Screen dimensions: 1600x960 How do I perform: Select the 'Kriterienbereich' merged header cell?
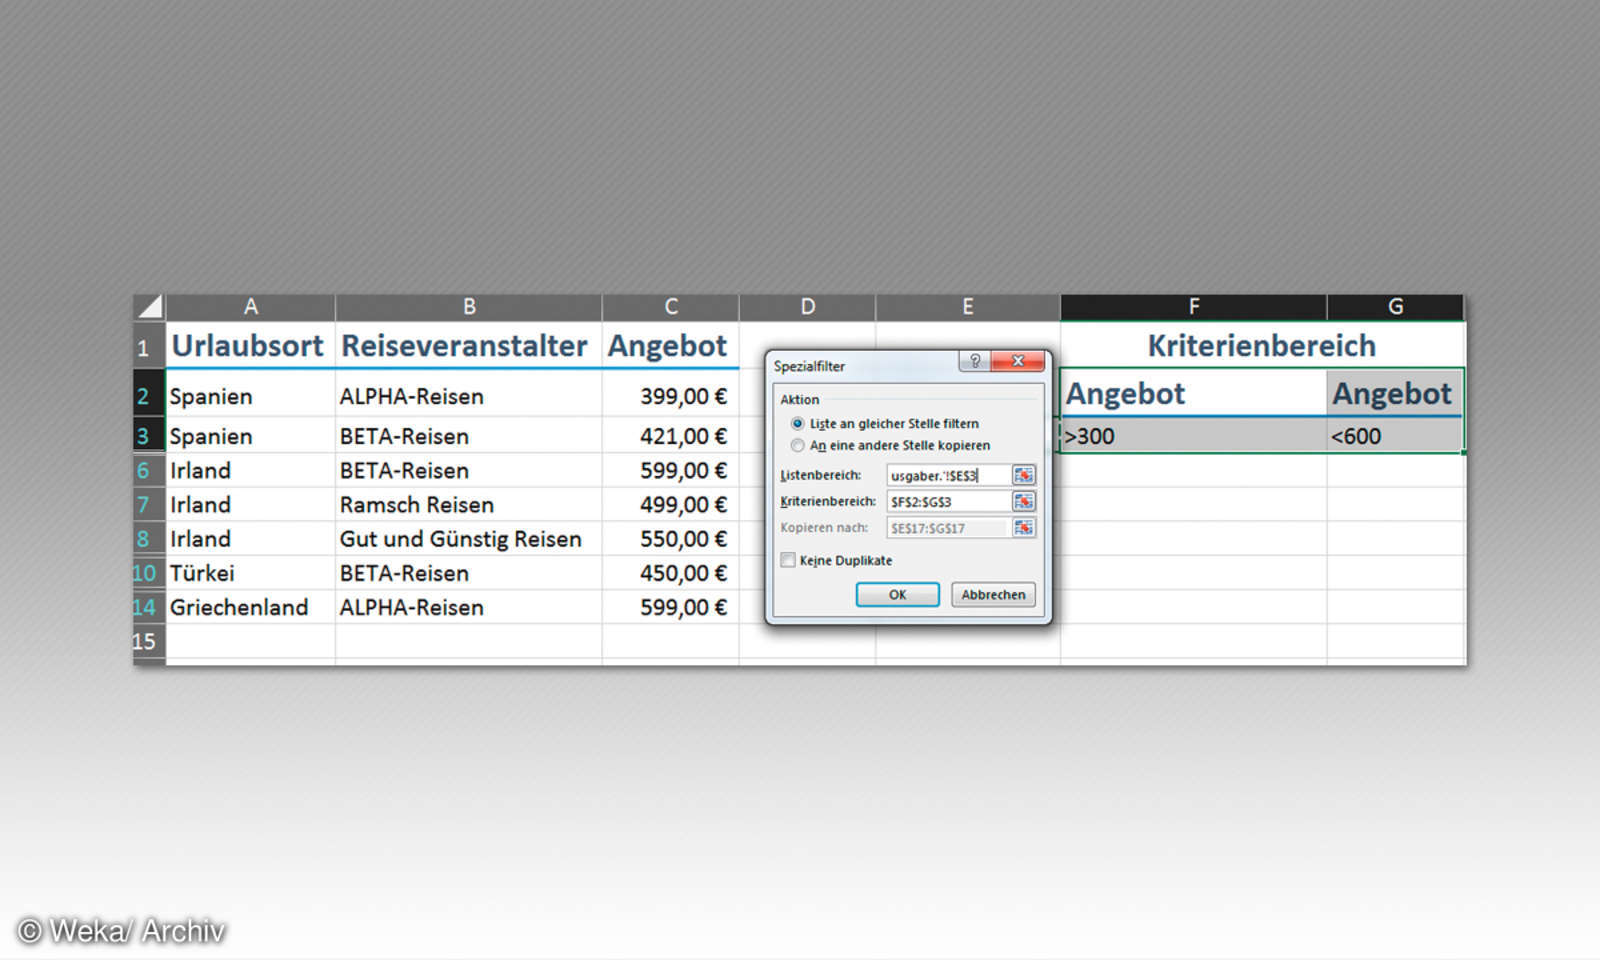click(1261, 345)
